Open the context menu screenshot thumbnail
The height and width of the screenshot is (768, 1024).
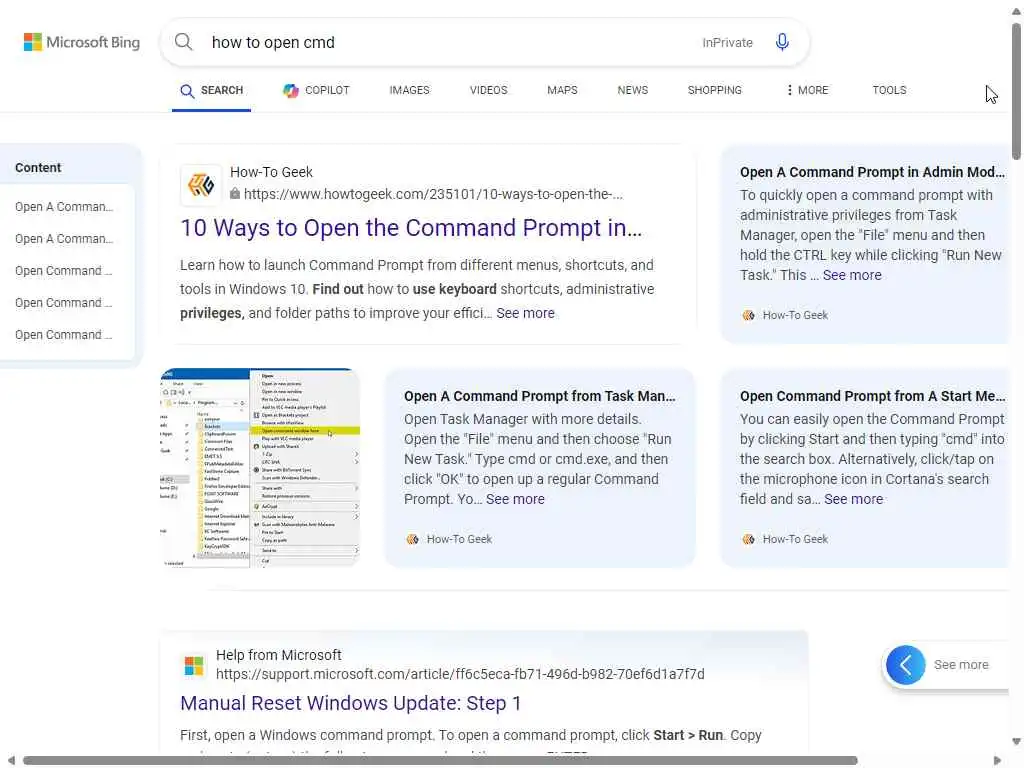coord(260,467)
